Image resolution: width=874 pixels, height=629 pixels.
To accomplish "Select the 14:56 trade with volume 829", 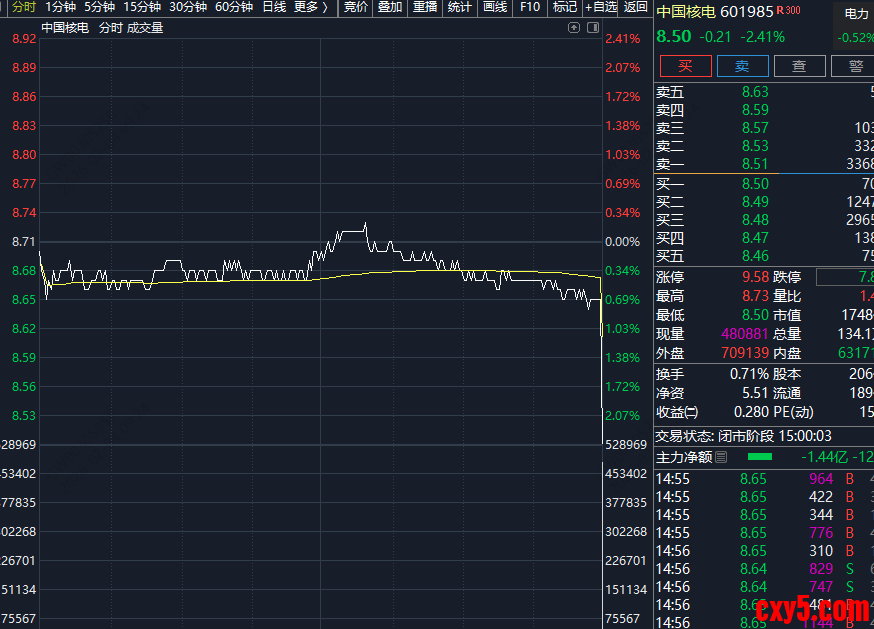I will 764,569.
